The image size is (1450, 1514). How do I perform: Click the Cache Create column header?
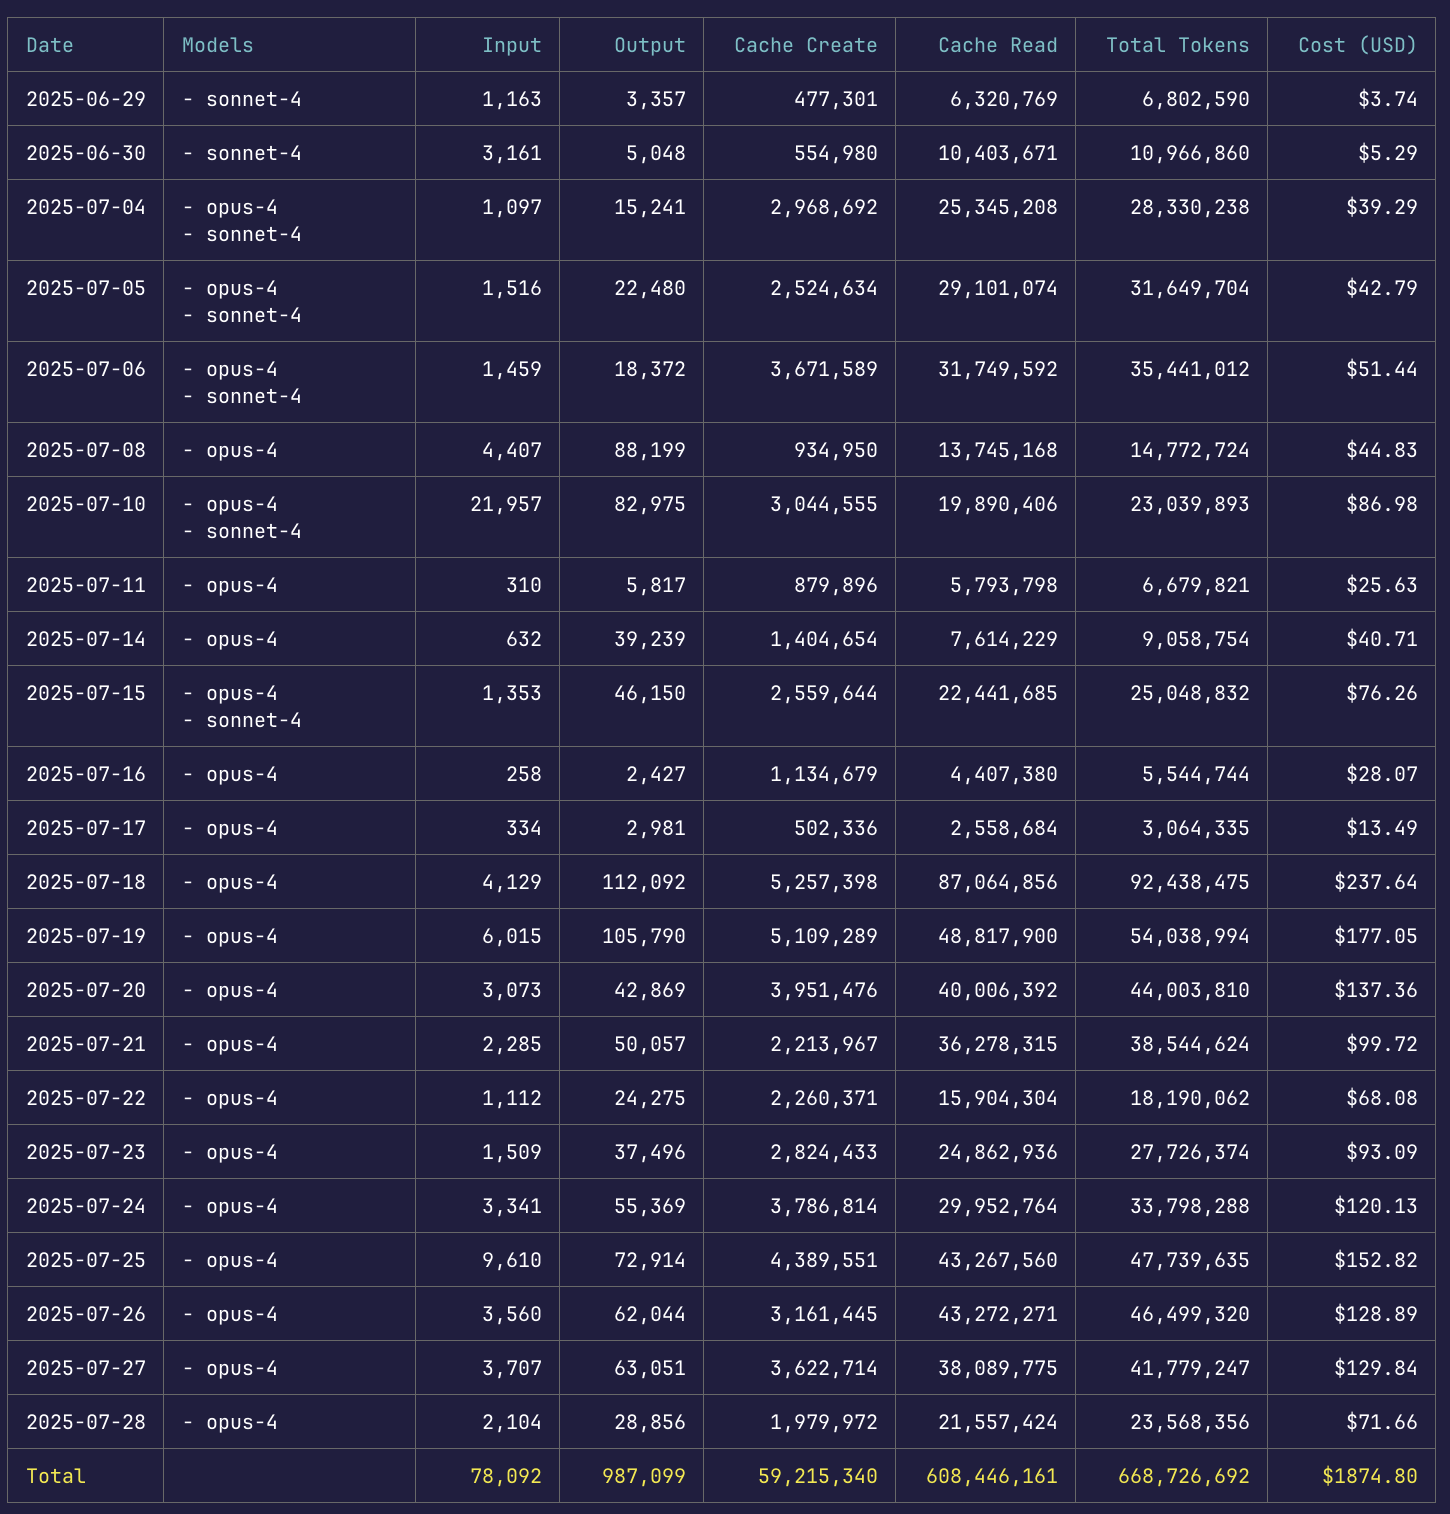(805, 45)
